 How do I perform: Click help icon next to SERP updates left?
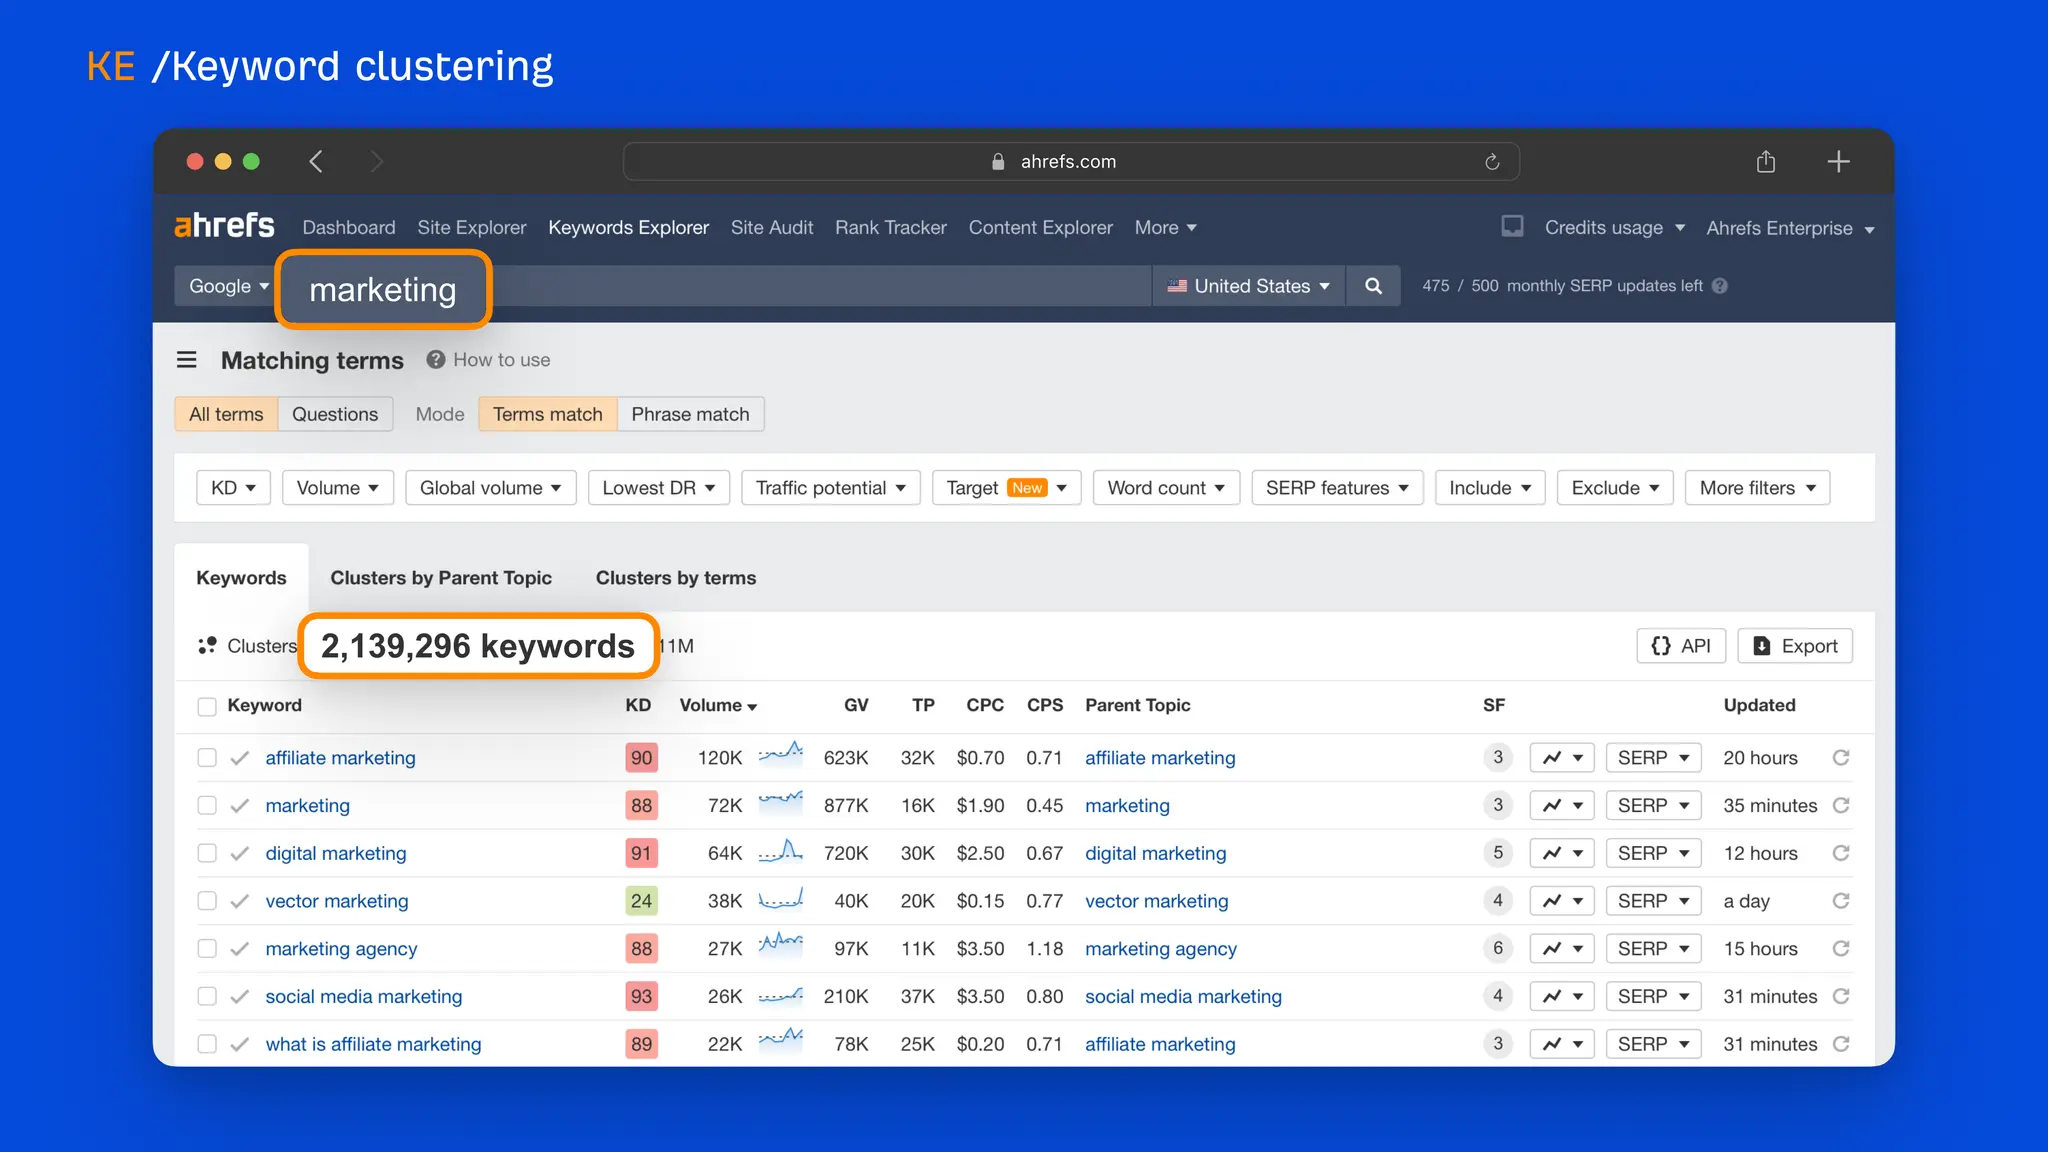[x=1720, y=286]
